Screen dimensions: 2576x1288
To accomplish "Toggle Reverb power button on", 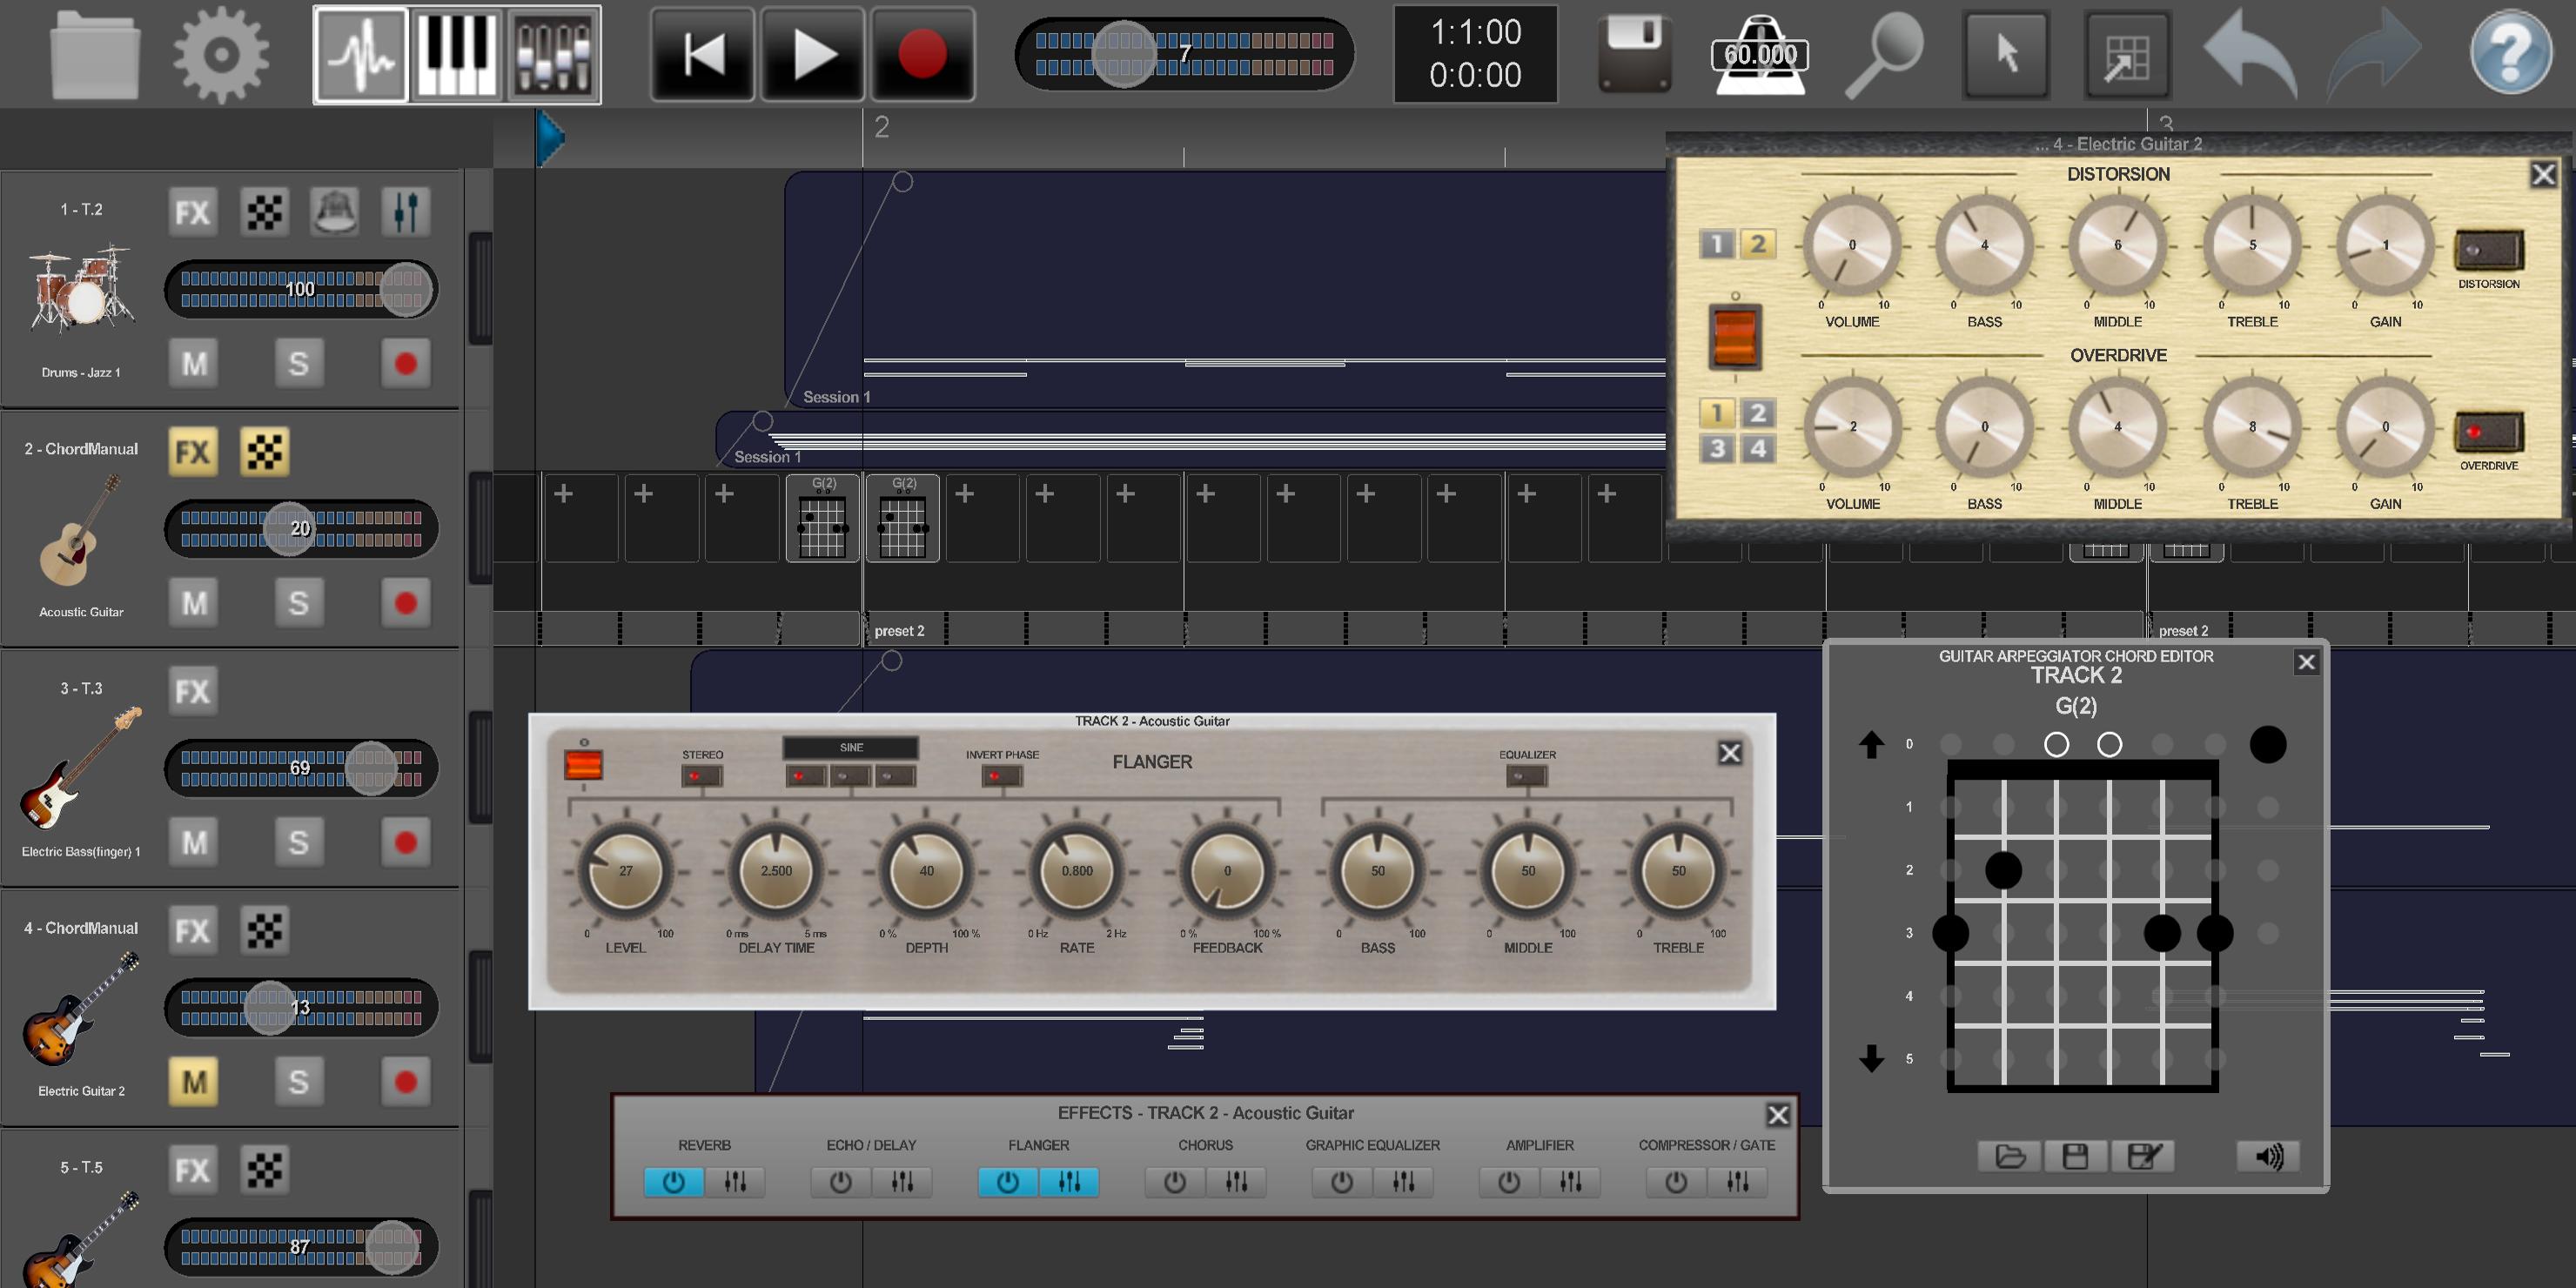I will [673, 1183].
